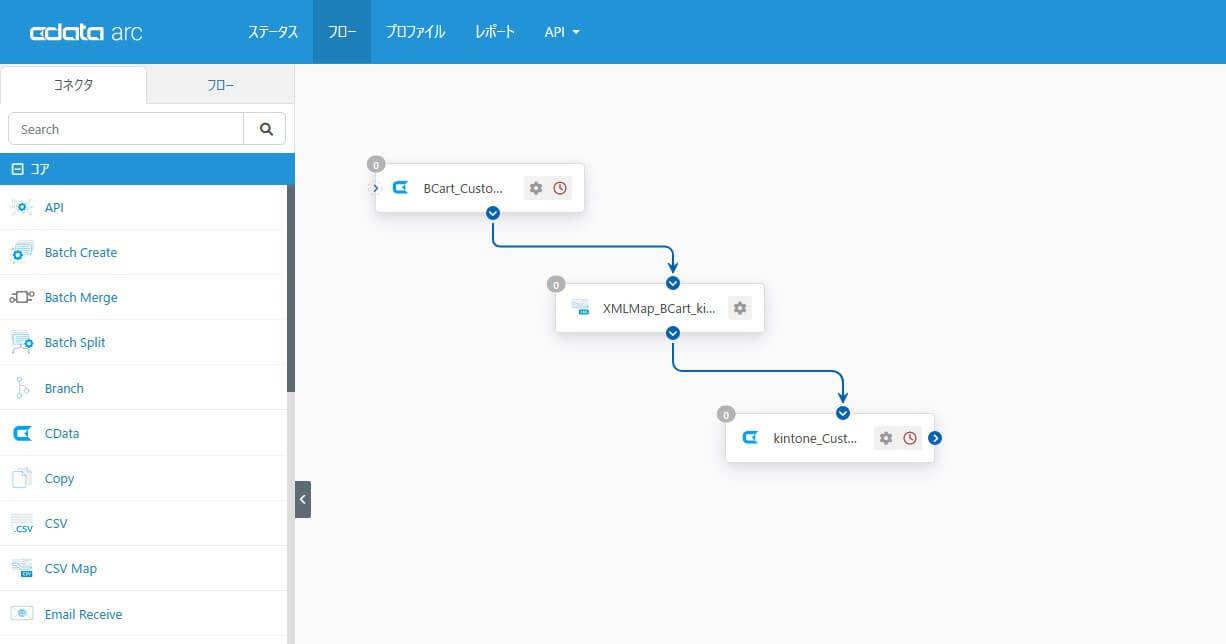Click the kintone_Cust... node counter badge
The height and width of the screenshot is (644, 1226).
[x=726, y=415]
